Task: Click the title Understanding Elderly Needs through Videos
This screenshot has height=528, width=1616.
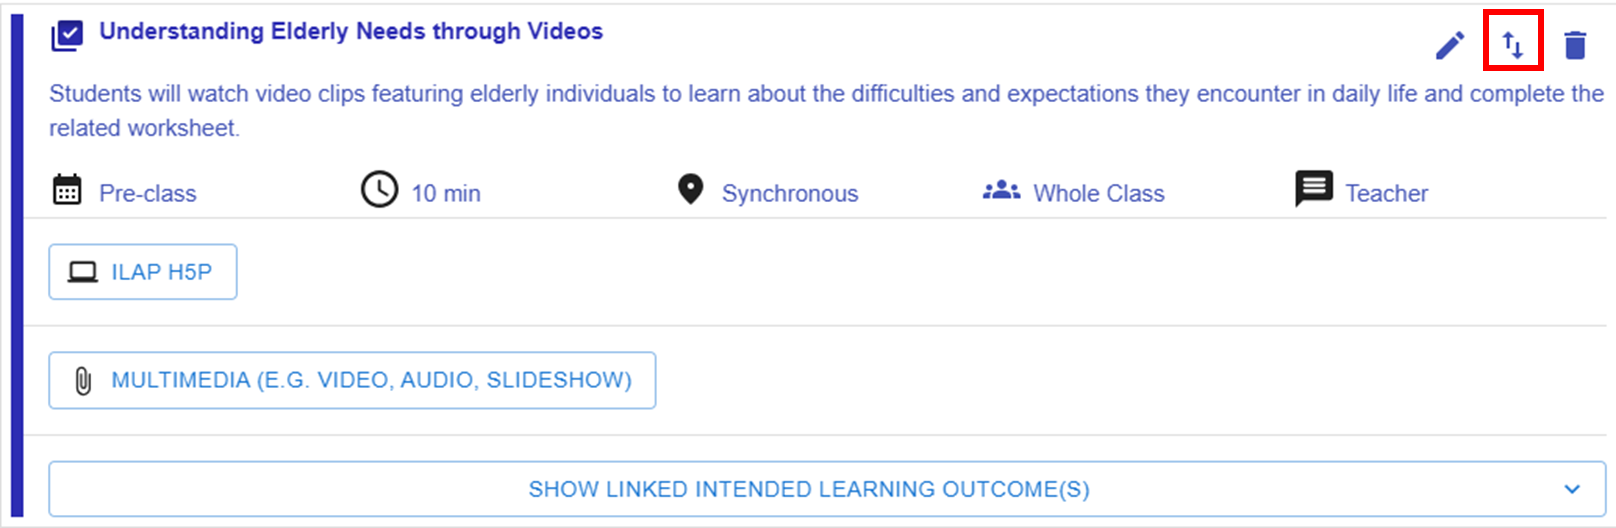Action: (351, 32)
